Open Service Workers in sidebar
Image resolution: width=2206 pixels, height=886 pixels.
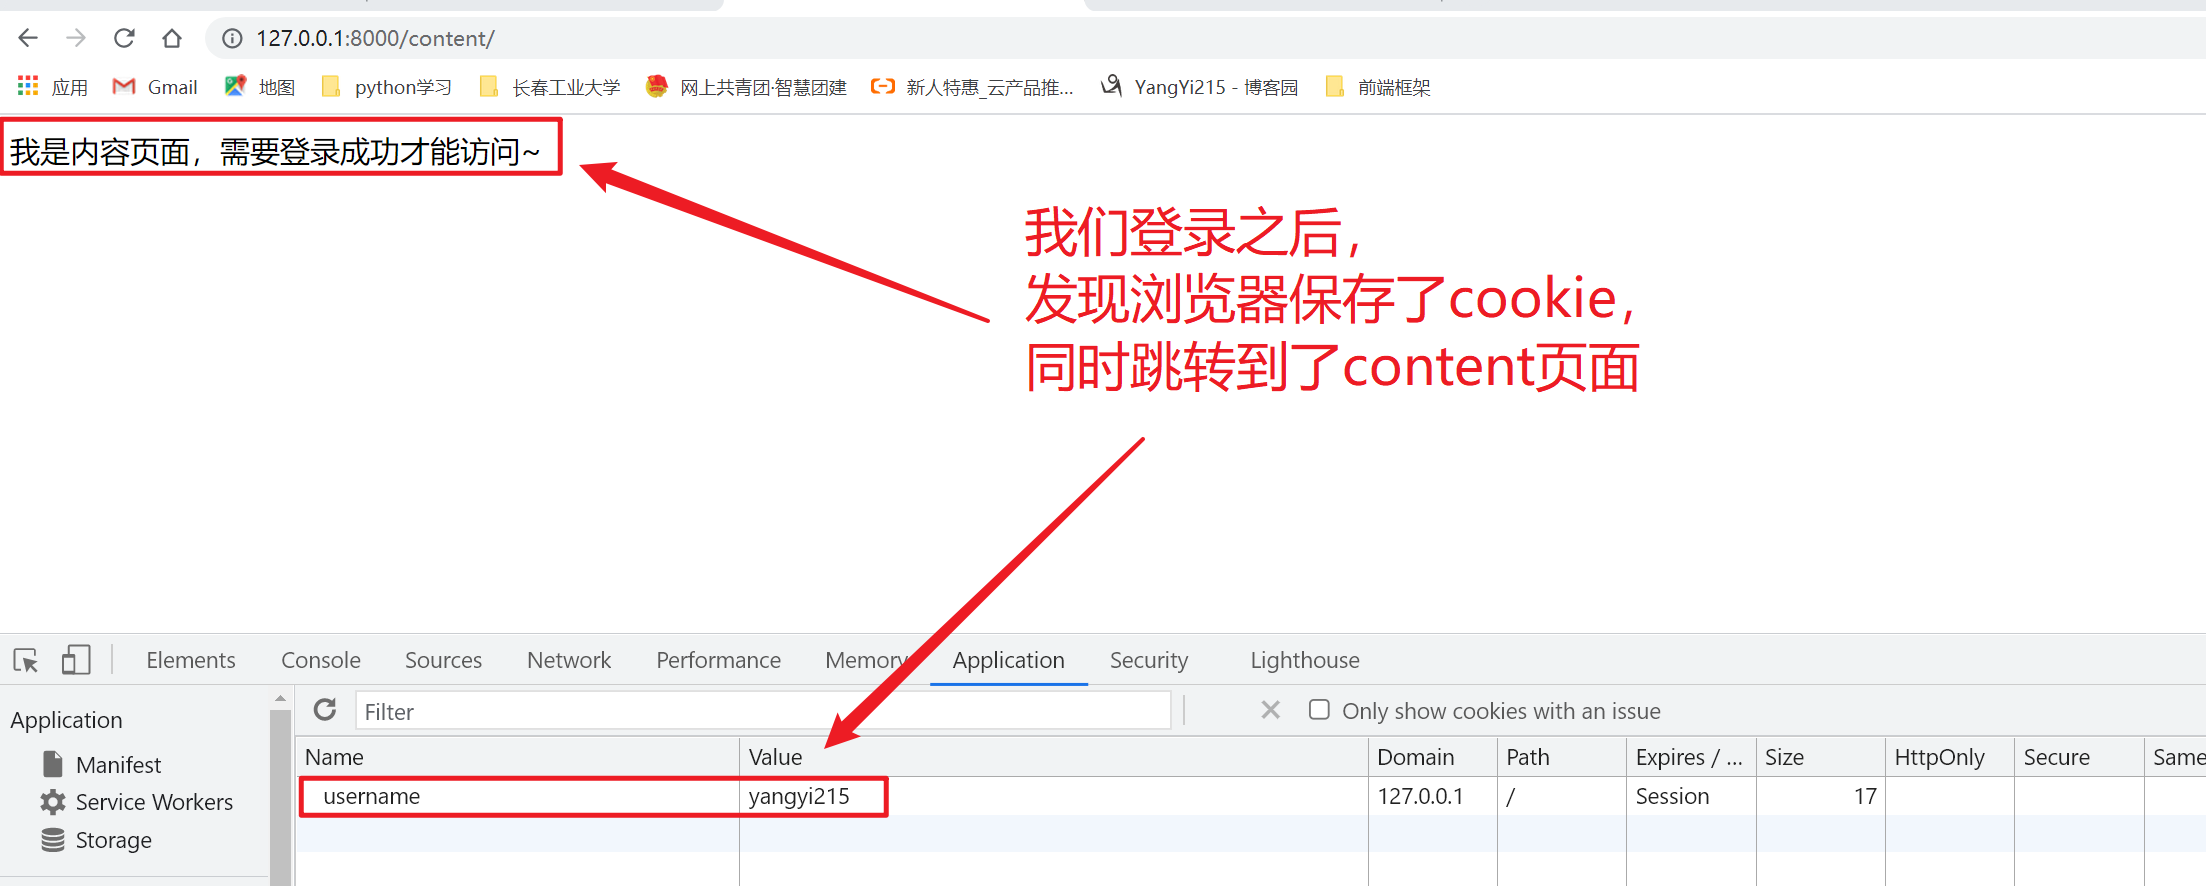click(x=154, y=802)
